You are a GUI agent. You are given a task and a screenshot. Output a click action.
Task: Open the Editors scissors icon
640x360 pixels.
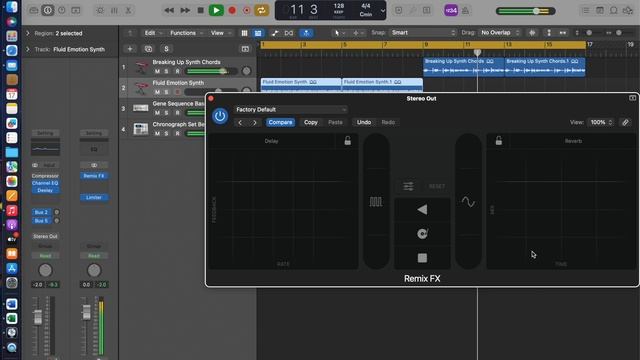coord(129,10)
